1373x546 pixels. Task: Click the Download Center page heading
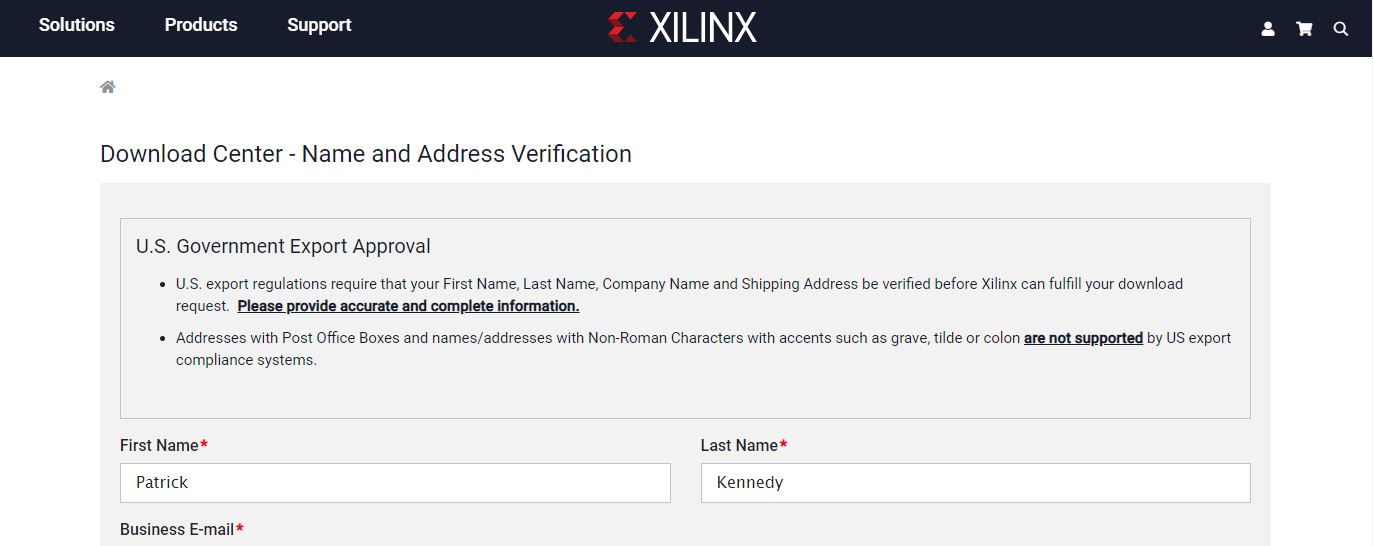pyautogui.click(x=366, y=154)
